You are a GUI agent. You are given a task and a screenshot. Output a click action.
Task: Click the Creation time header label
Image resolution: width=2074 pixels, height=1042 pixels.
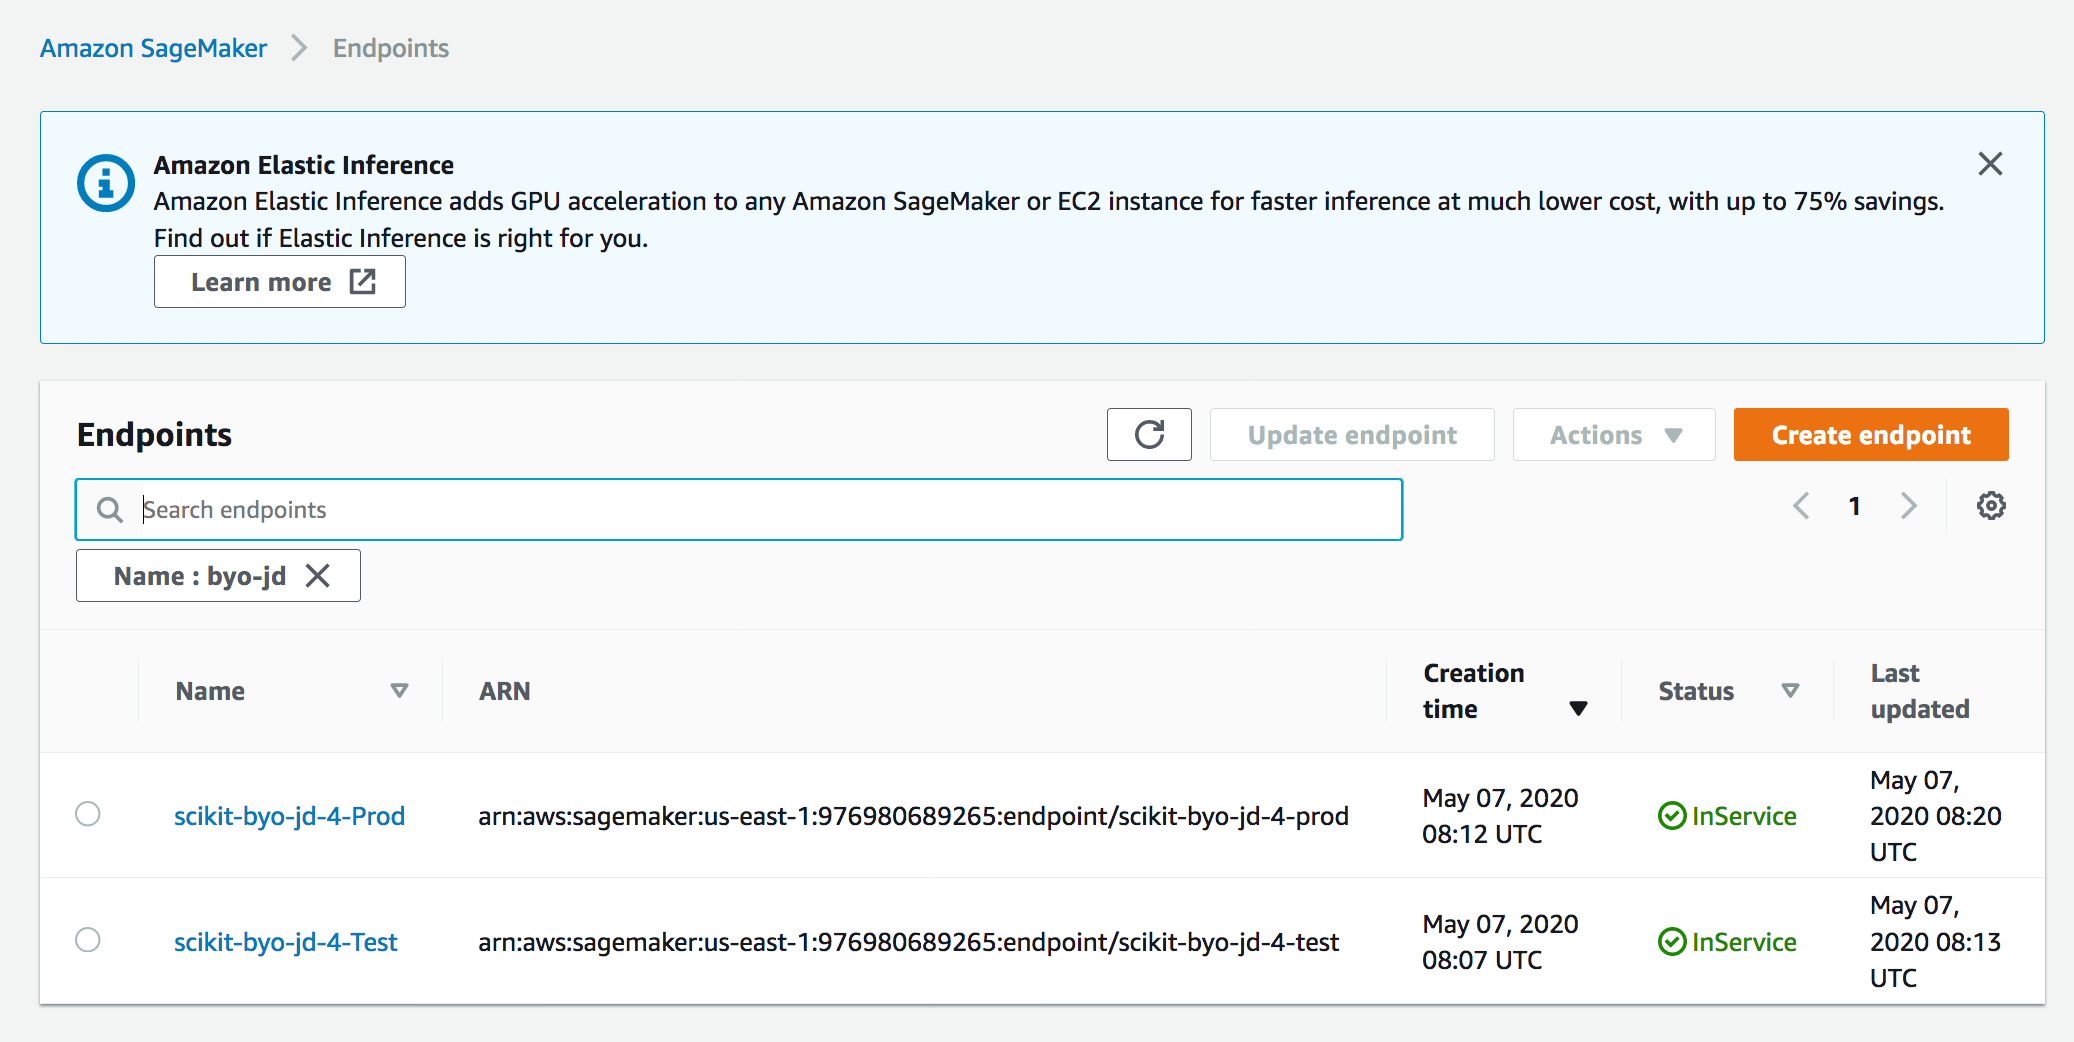1474,691
